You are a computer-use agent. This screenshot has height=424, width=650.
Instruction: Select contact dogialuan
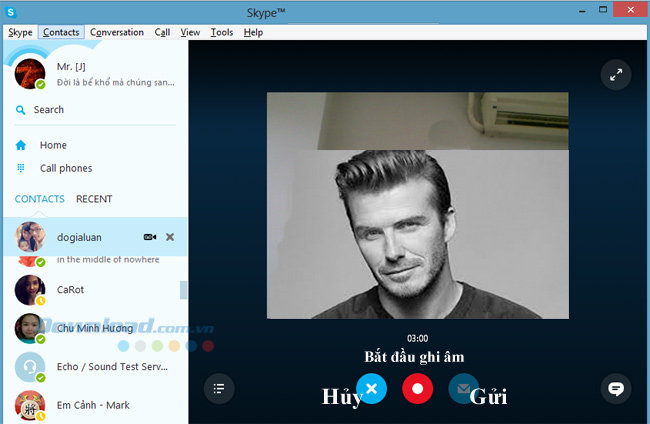95,237
